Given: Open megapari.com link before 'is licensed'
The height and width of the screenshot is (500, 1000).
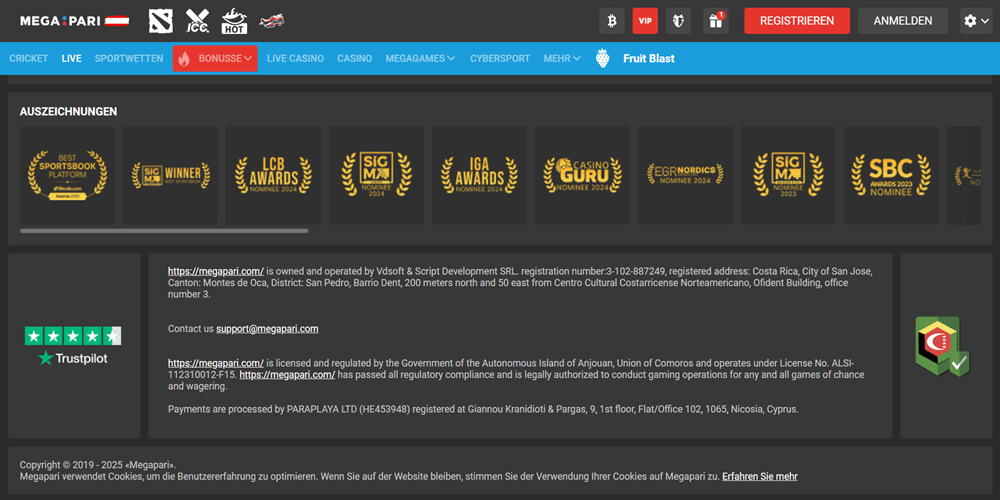Looking at the screenshot, I should point(216,363).
